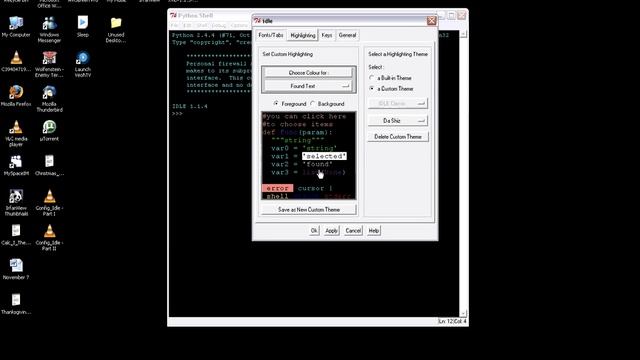Open the Unused Desktop folder icon
This screenshot has width=640, height=360.
pyautogui.click(x=116, y=29)
